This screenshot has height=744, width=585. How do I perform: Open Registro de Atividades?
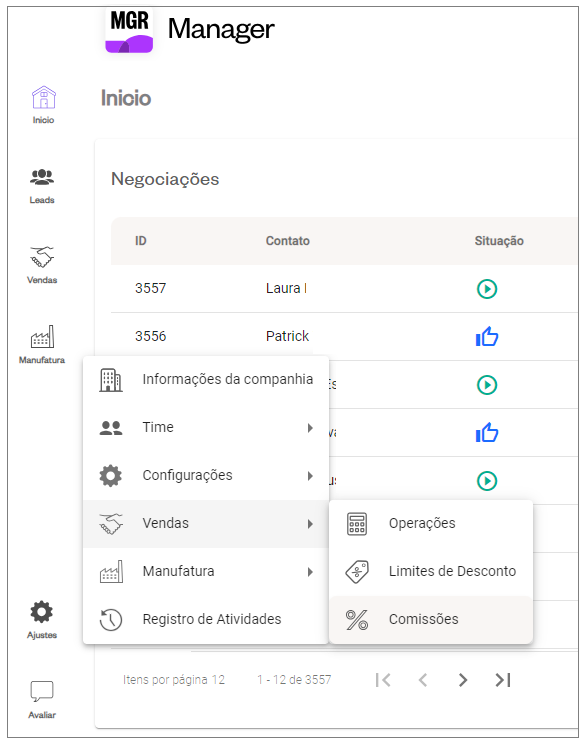click(205, 619)
